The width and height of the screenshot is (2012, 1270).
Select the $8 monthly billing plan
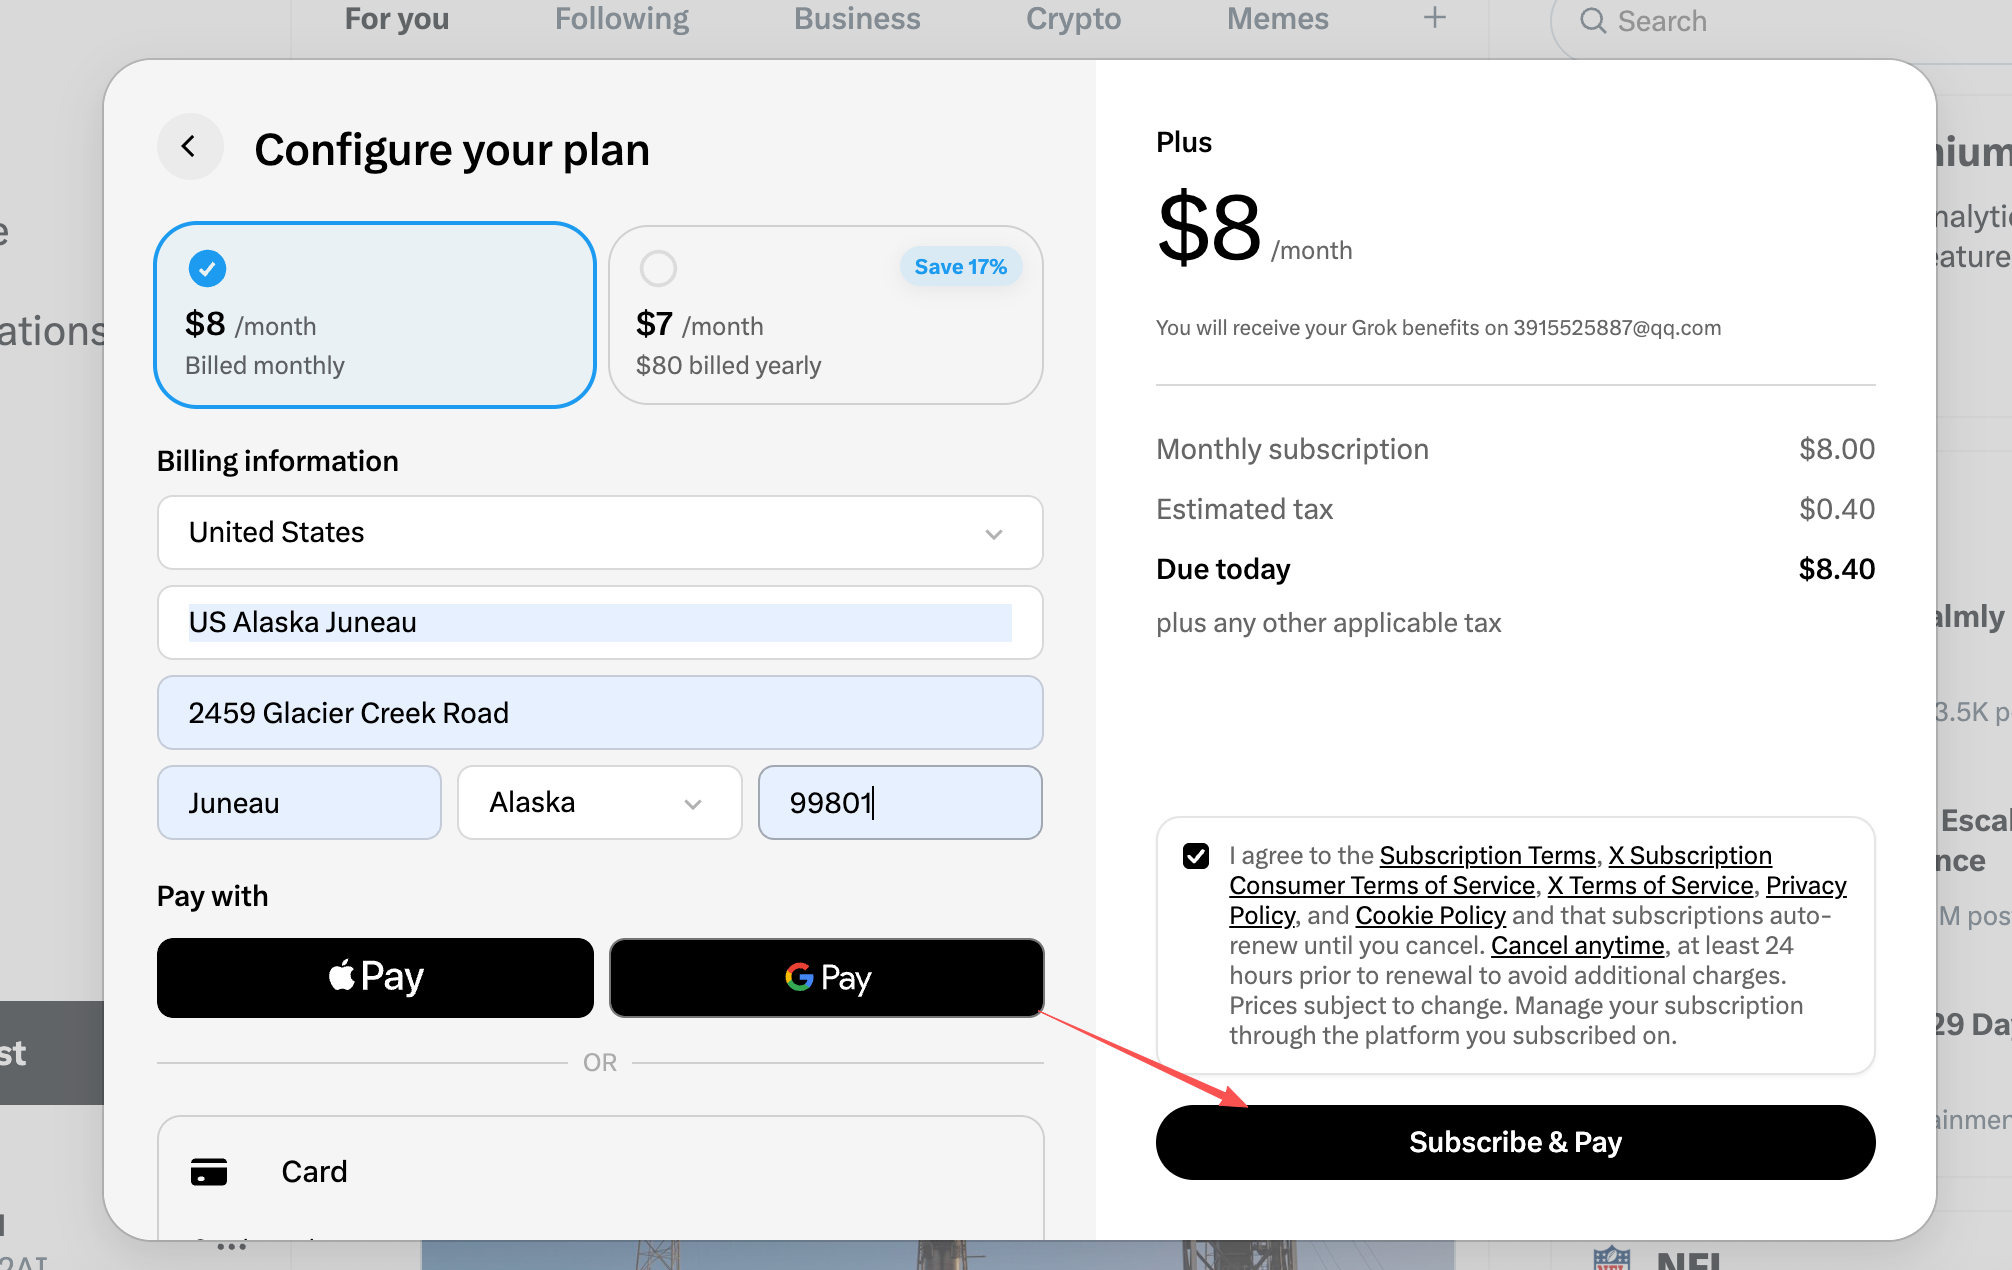375,315
